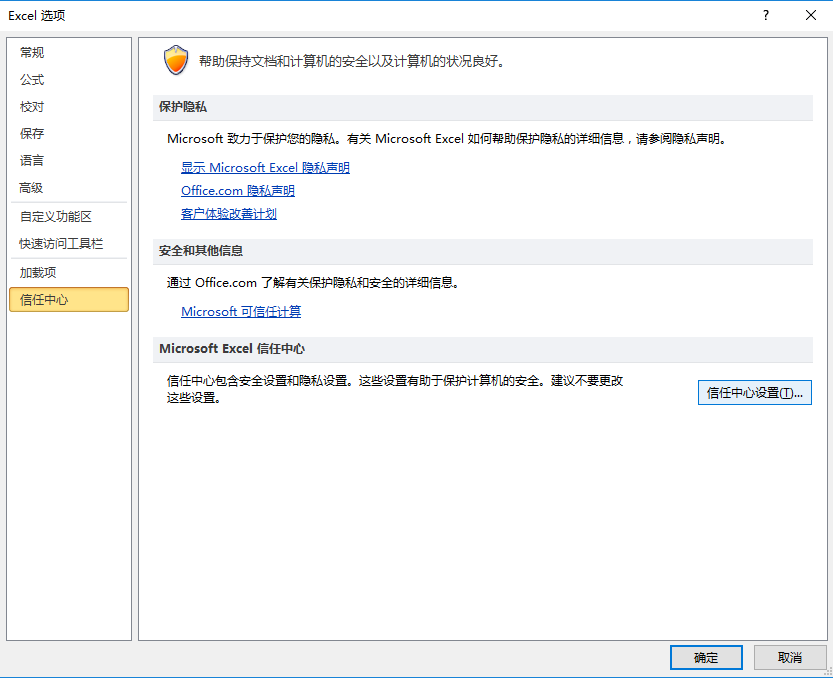
Task: Open 信任中心设置 button
Action: click(754, 393)
